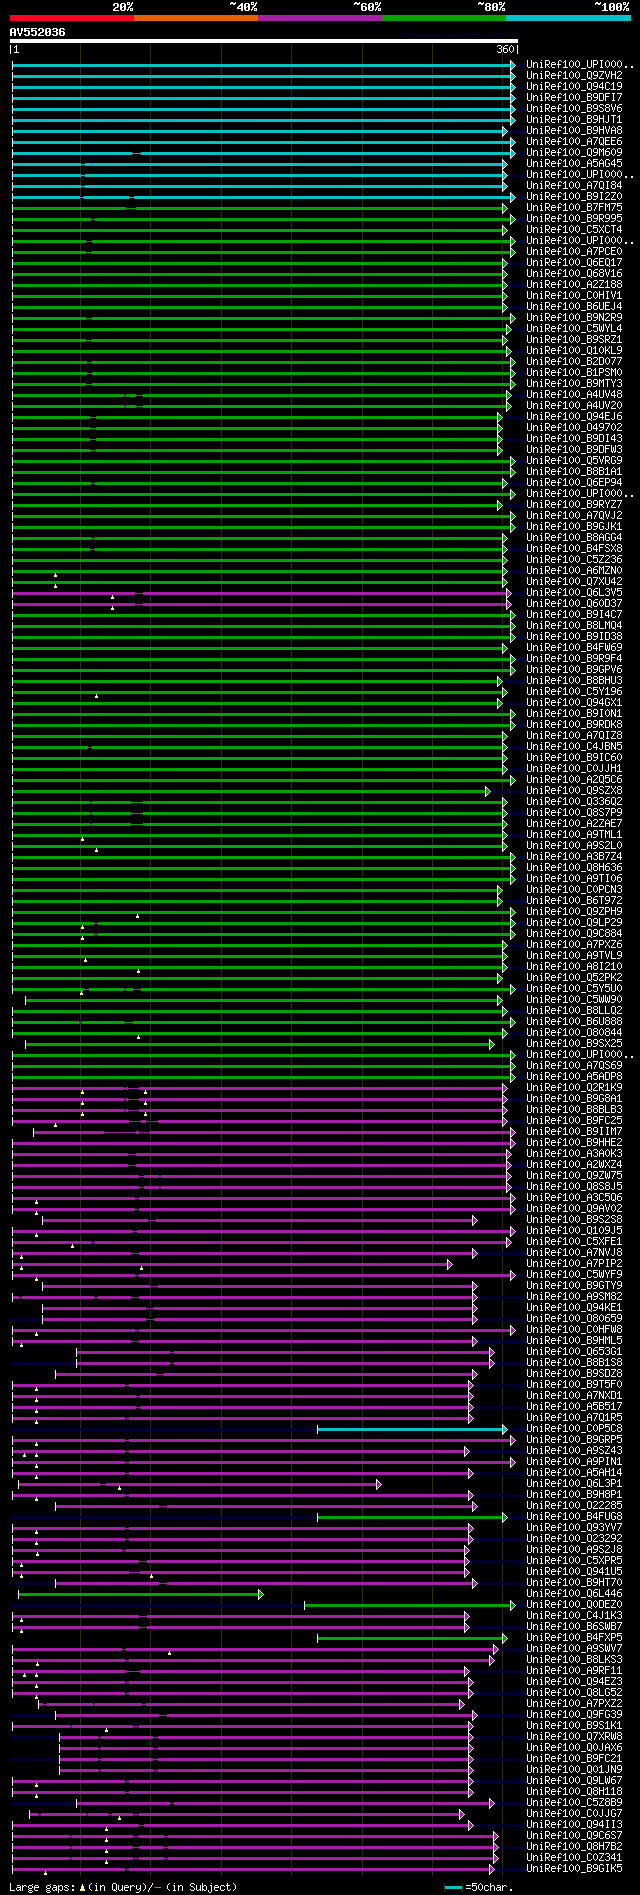Open hit UniRef100_Q9ZVH2

tap(574, 75)
